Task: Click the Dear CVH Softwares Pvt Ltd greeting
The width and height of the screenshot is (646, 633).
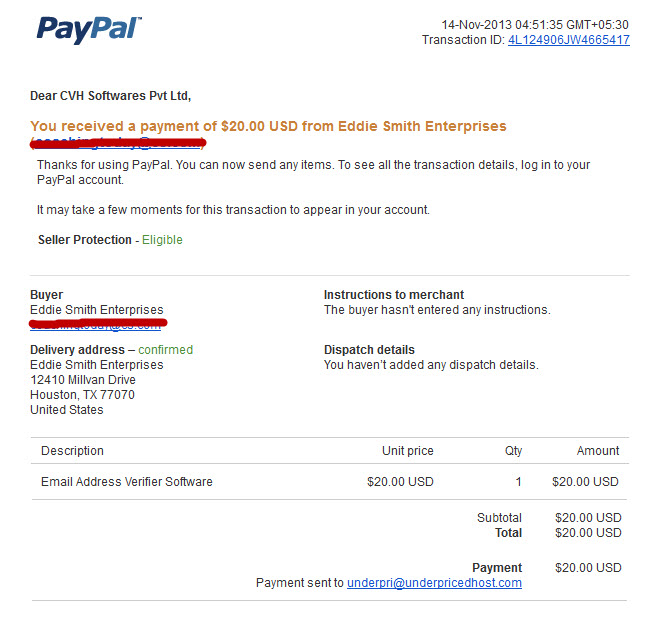Action: point(111,96)
